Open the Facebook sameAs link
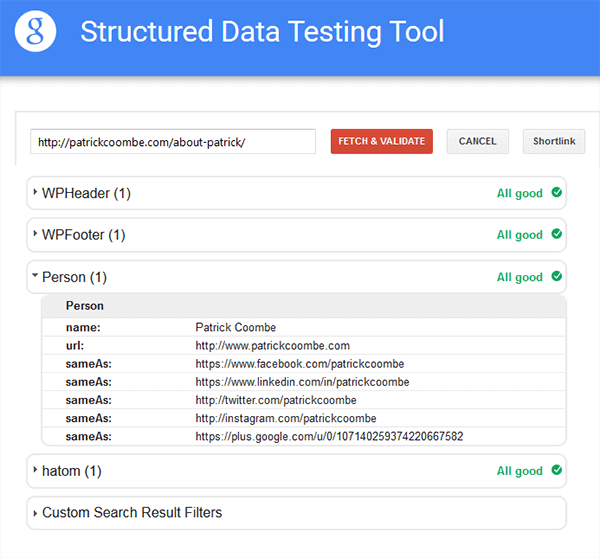This screenshot has width=600, height=558. [299, 364]
